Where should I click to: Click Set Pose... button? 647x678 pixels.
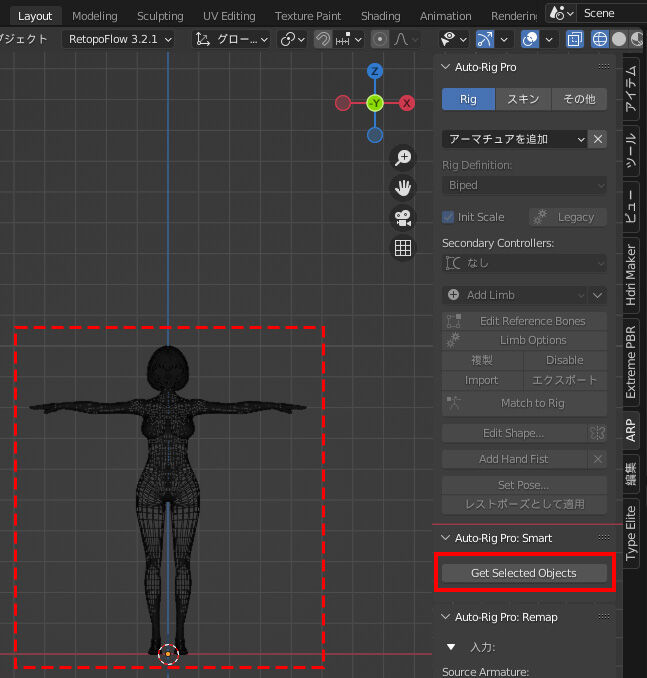[524, 485]
